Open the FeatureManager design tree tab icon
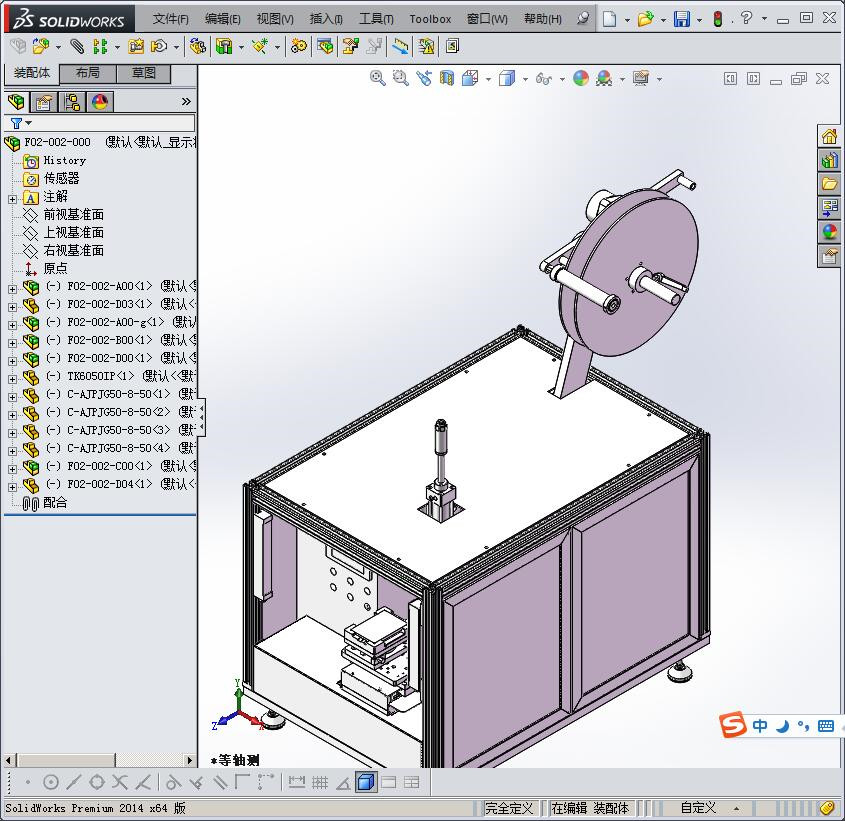Viewport: 845px width, 821px height. click(x=16, y=102)
